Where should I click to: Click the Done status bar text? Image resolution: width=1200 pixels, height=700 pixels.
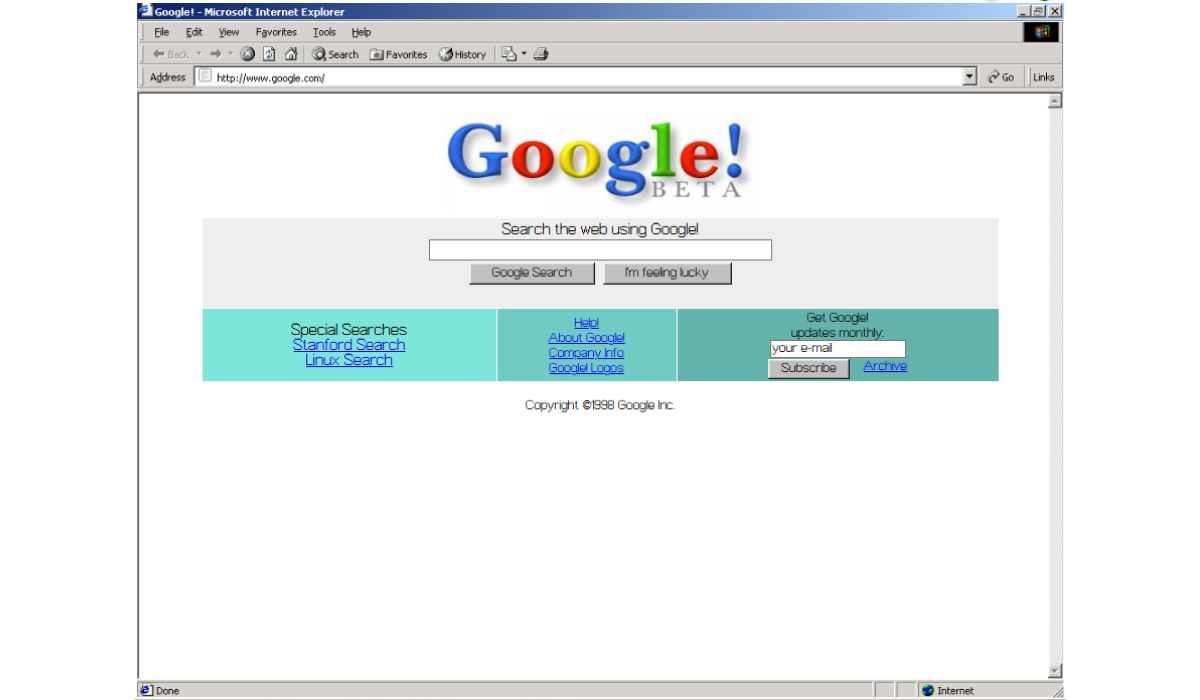(x=168, y=691)
